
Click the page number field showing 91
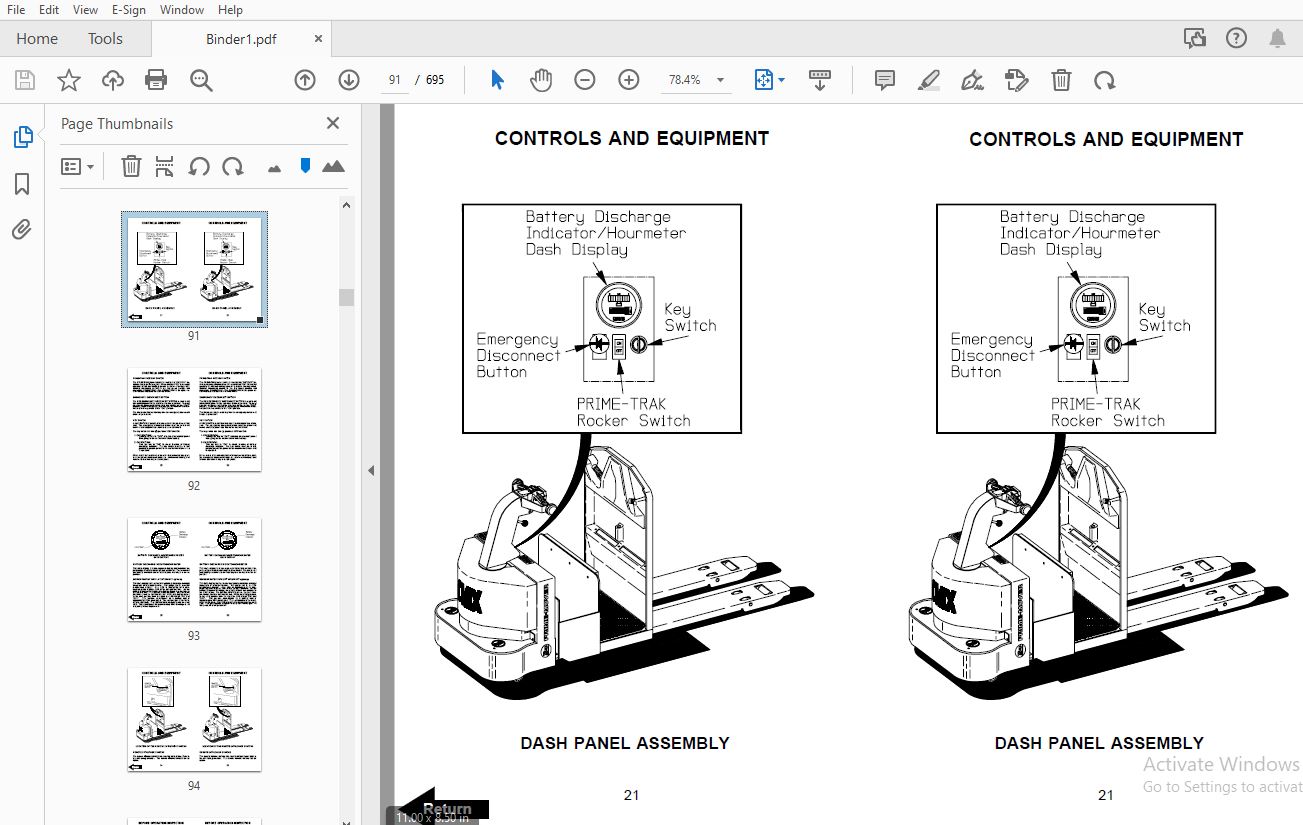click(395, 80)
